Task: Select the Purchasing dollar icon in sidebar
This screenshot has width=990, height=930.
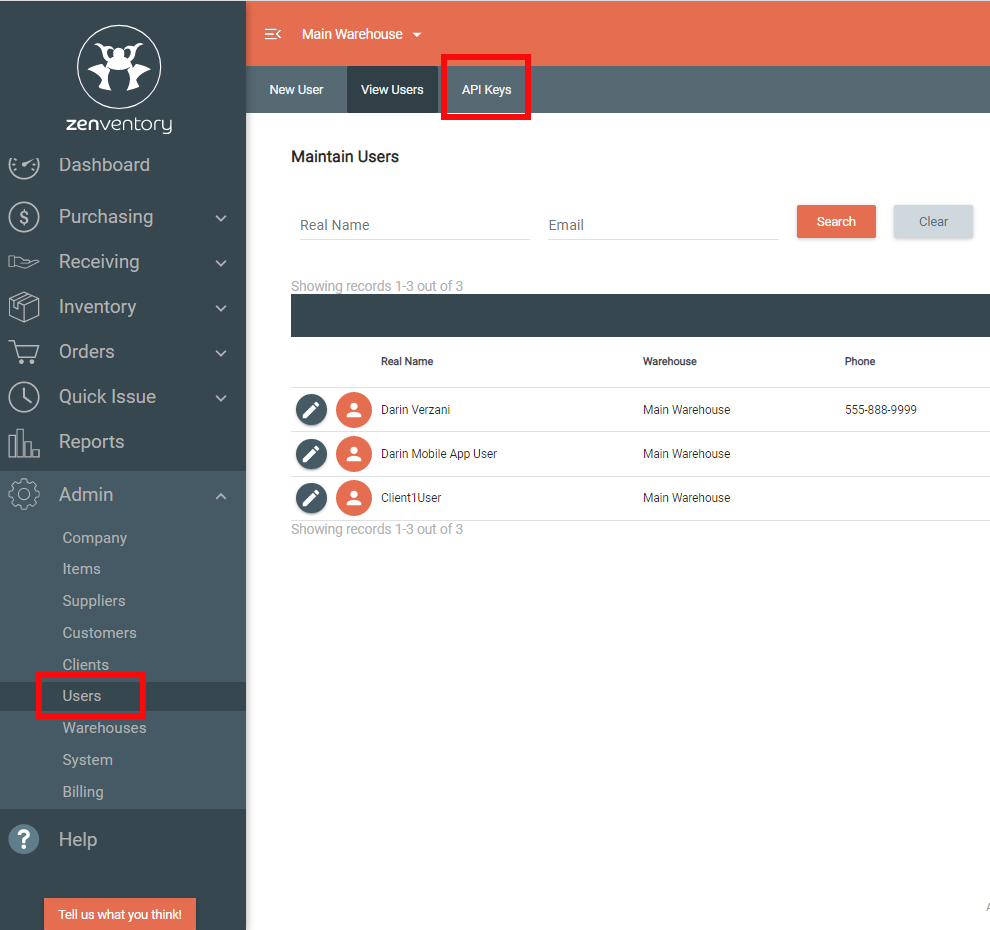Action: pyautogui.click(x=23, y=216)
